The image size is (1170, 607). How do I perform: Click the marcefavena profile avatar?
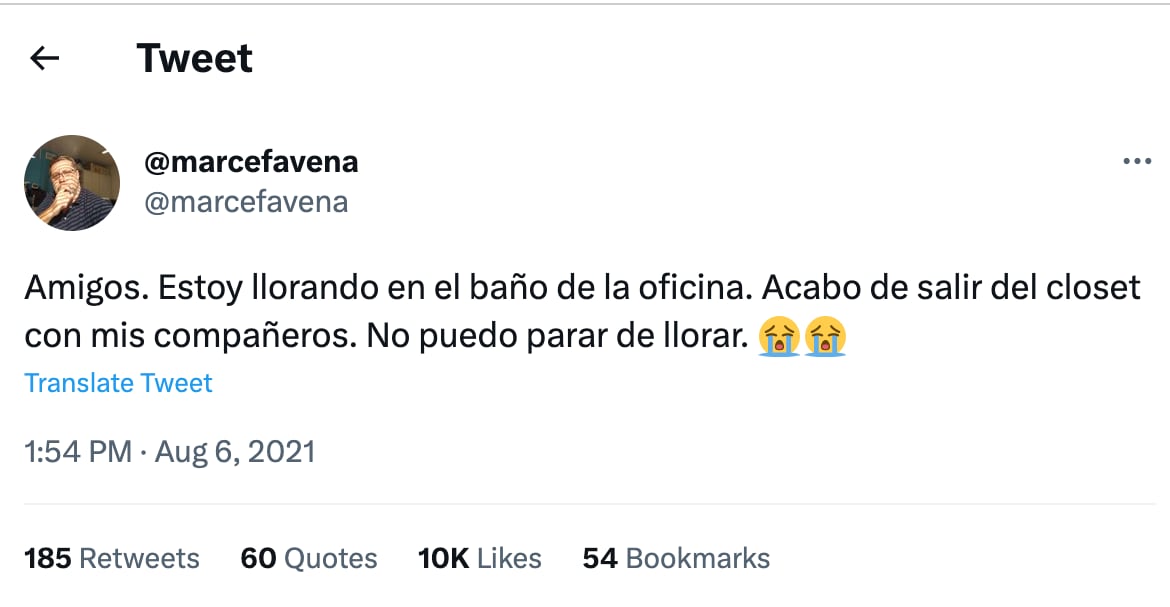(72, 183)
